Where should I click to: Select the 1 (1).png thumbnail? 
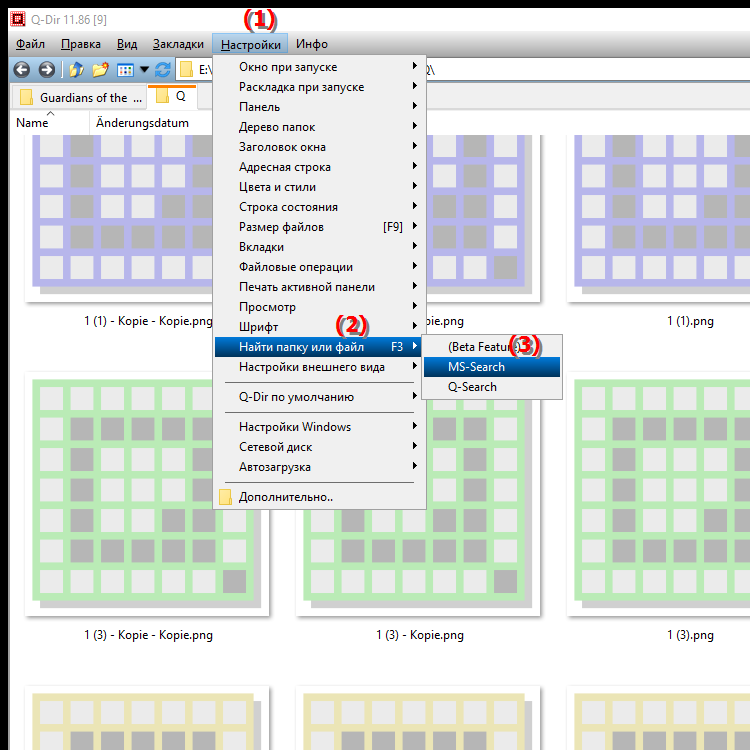click(658, 218)
